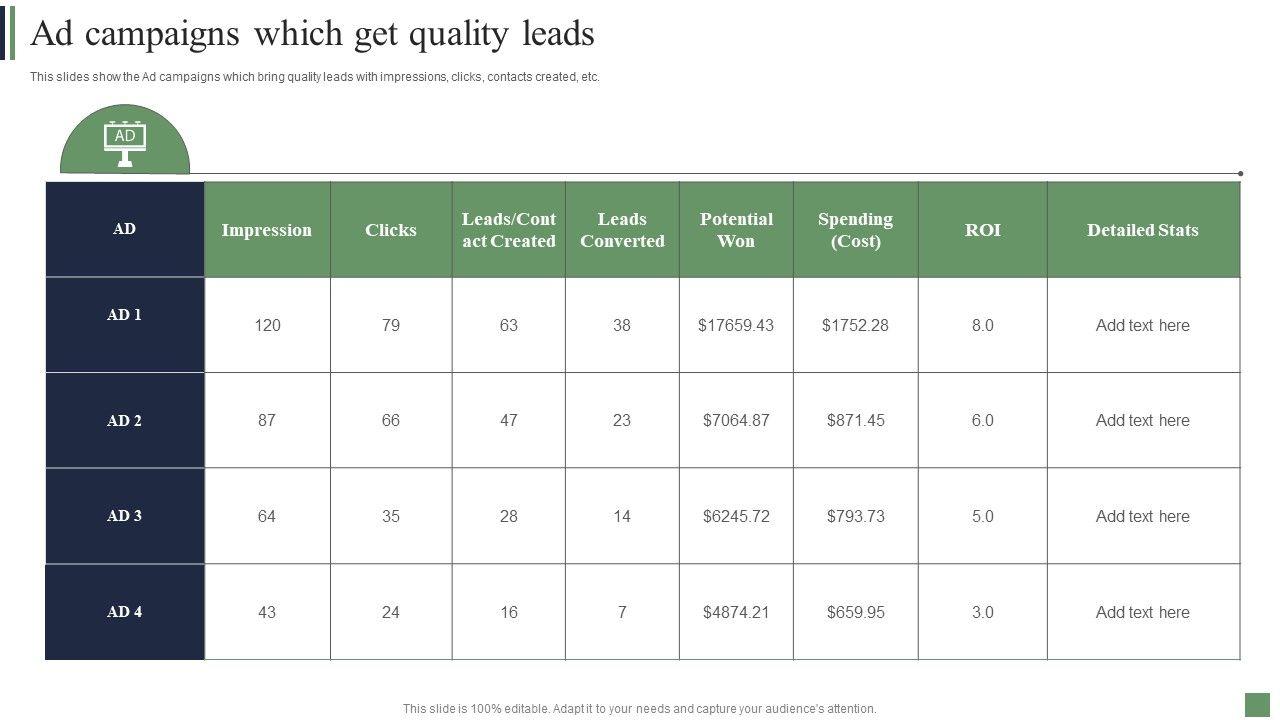1280x720 pixels.
Task: Select the Clicks column header
Action: point(391,230)
